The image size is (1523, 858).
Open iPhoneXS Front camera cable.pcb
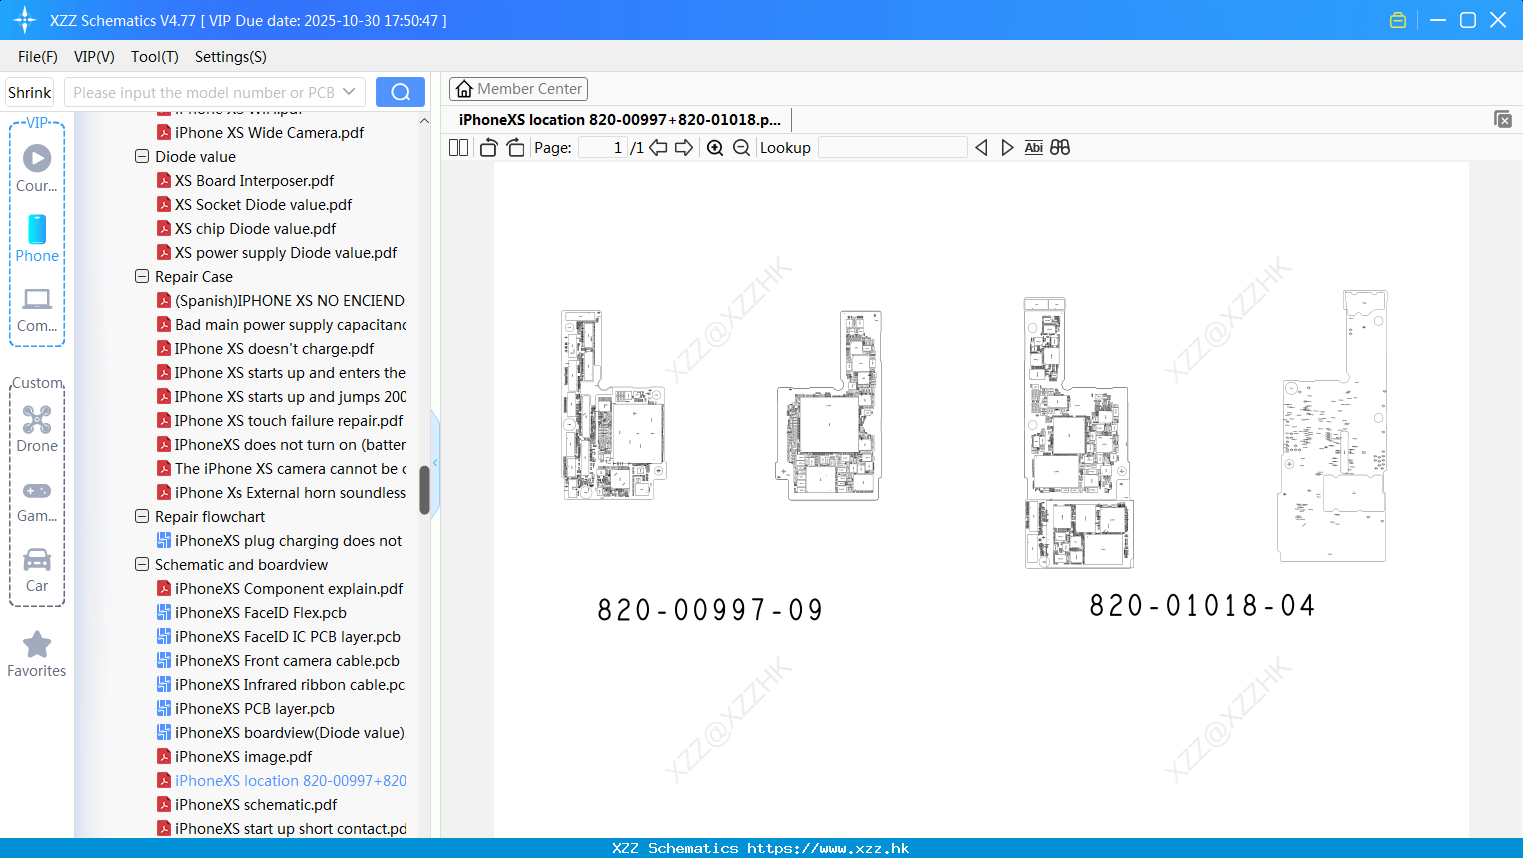coord(287,661)
